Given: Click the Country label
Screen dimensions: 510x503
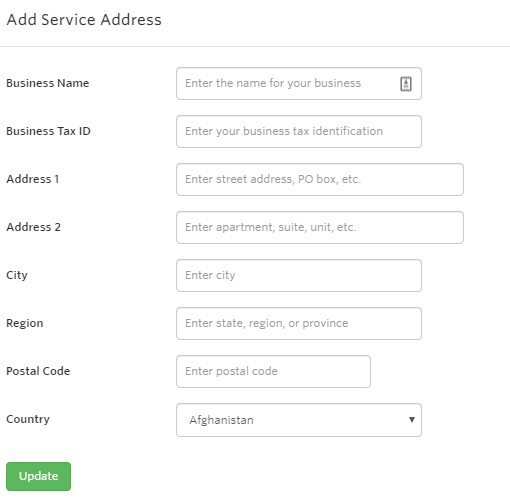Looking at the screenshot, I should 28,419.
